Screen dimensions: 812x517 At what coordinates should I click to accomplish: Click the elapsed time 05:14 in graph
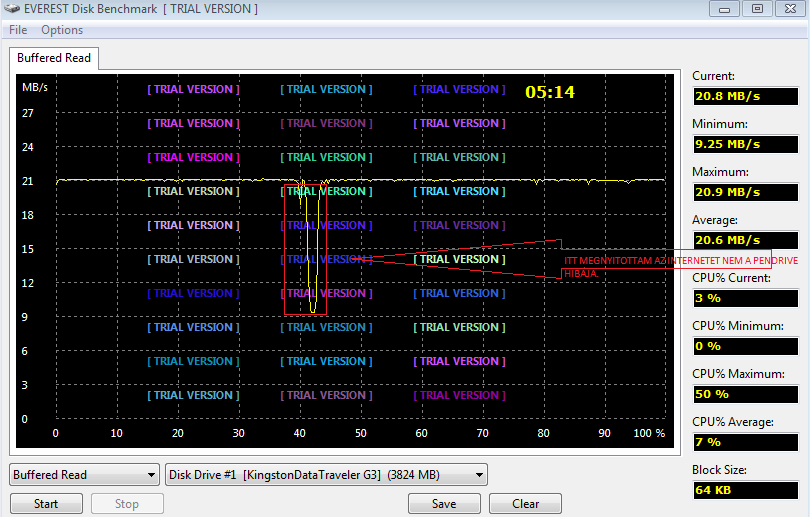pos(550,92)
